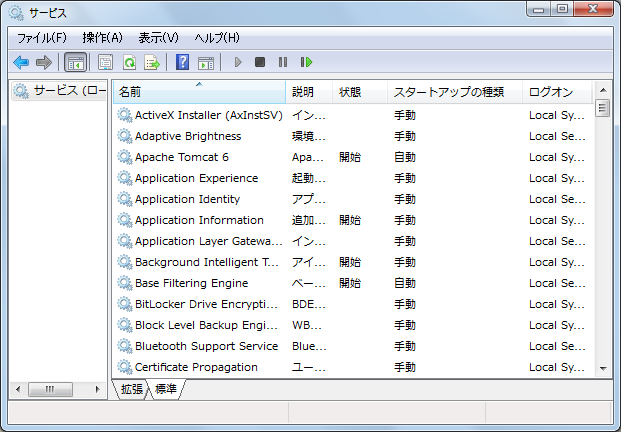Screen dimensions: 621x432
Task: Switch to the 拡張 tab
Action: [132, 389]
